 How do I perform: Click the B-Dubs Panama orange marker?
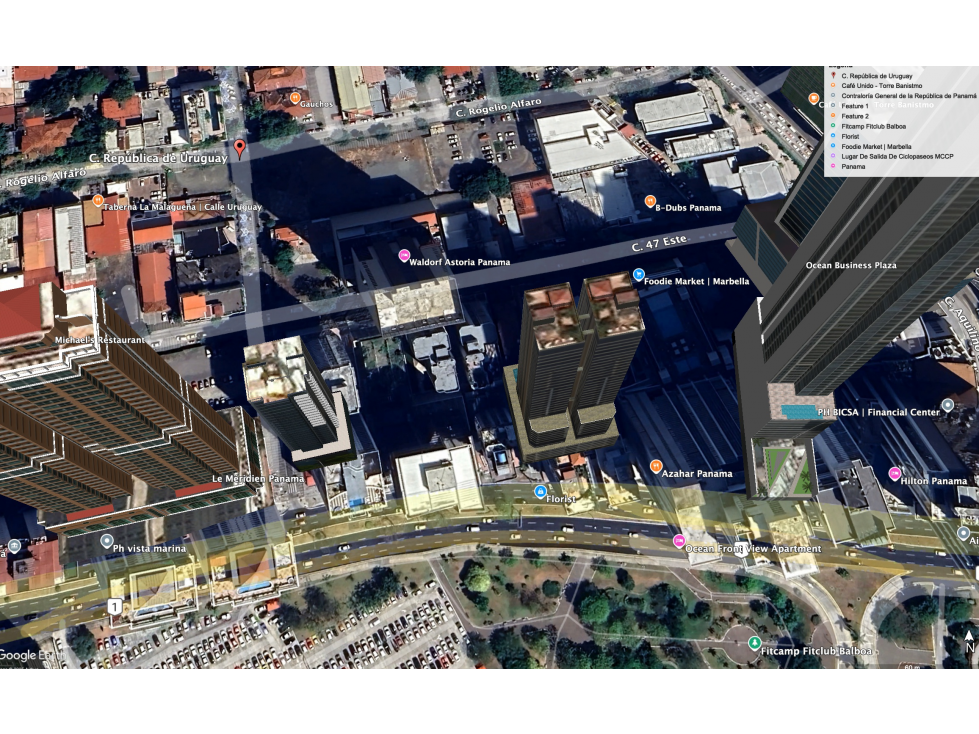pos(650,201)
